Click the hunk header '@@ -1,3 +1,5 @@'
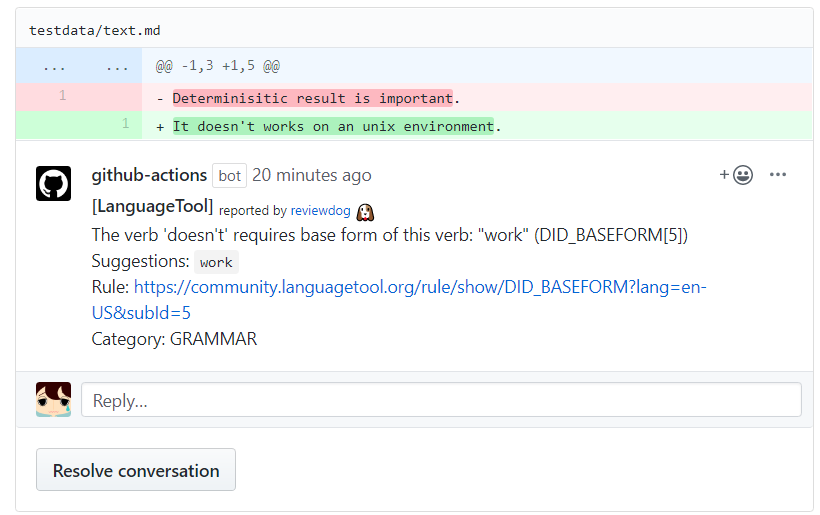The image size is (820, 515). pos(218,66)
